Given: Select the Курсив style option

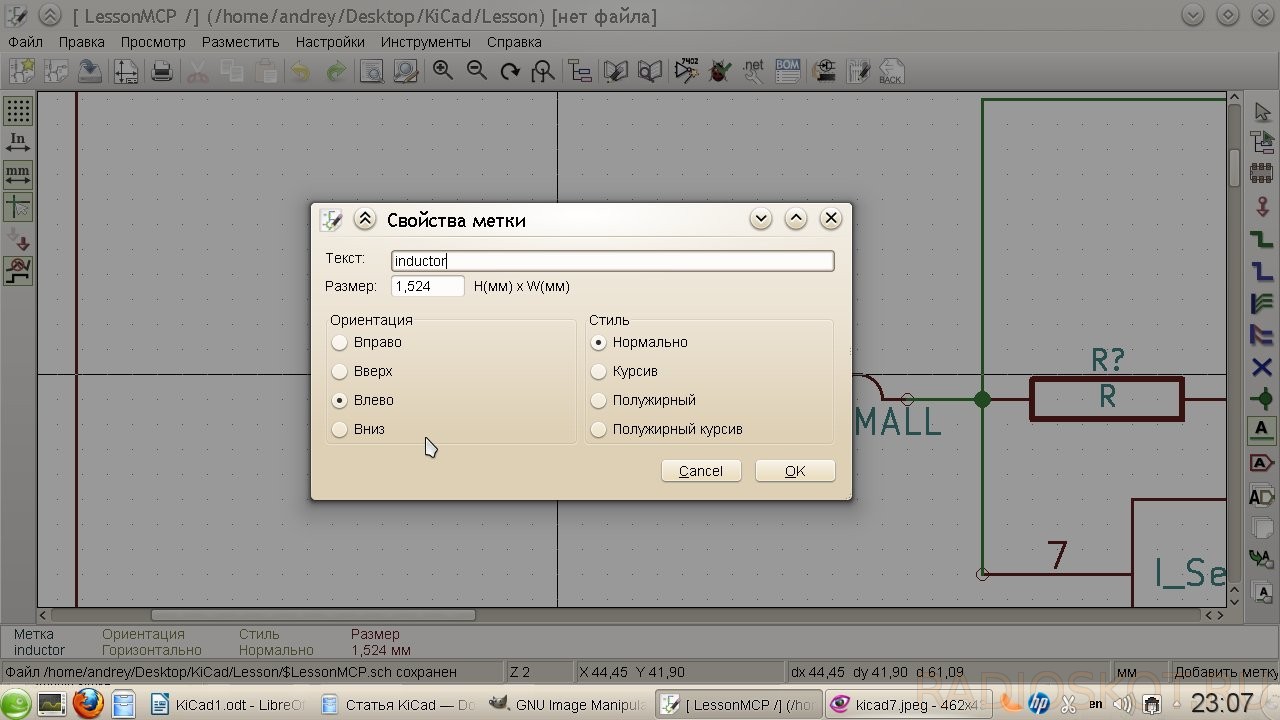Looking at the screenshot, I should (599, 372).
